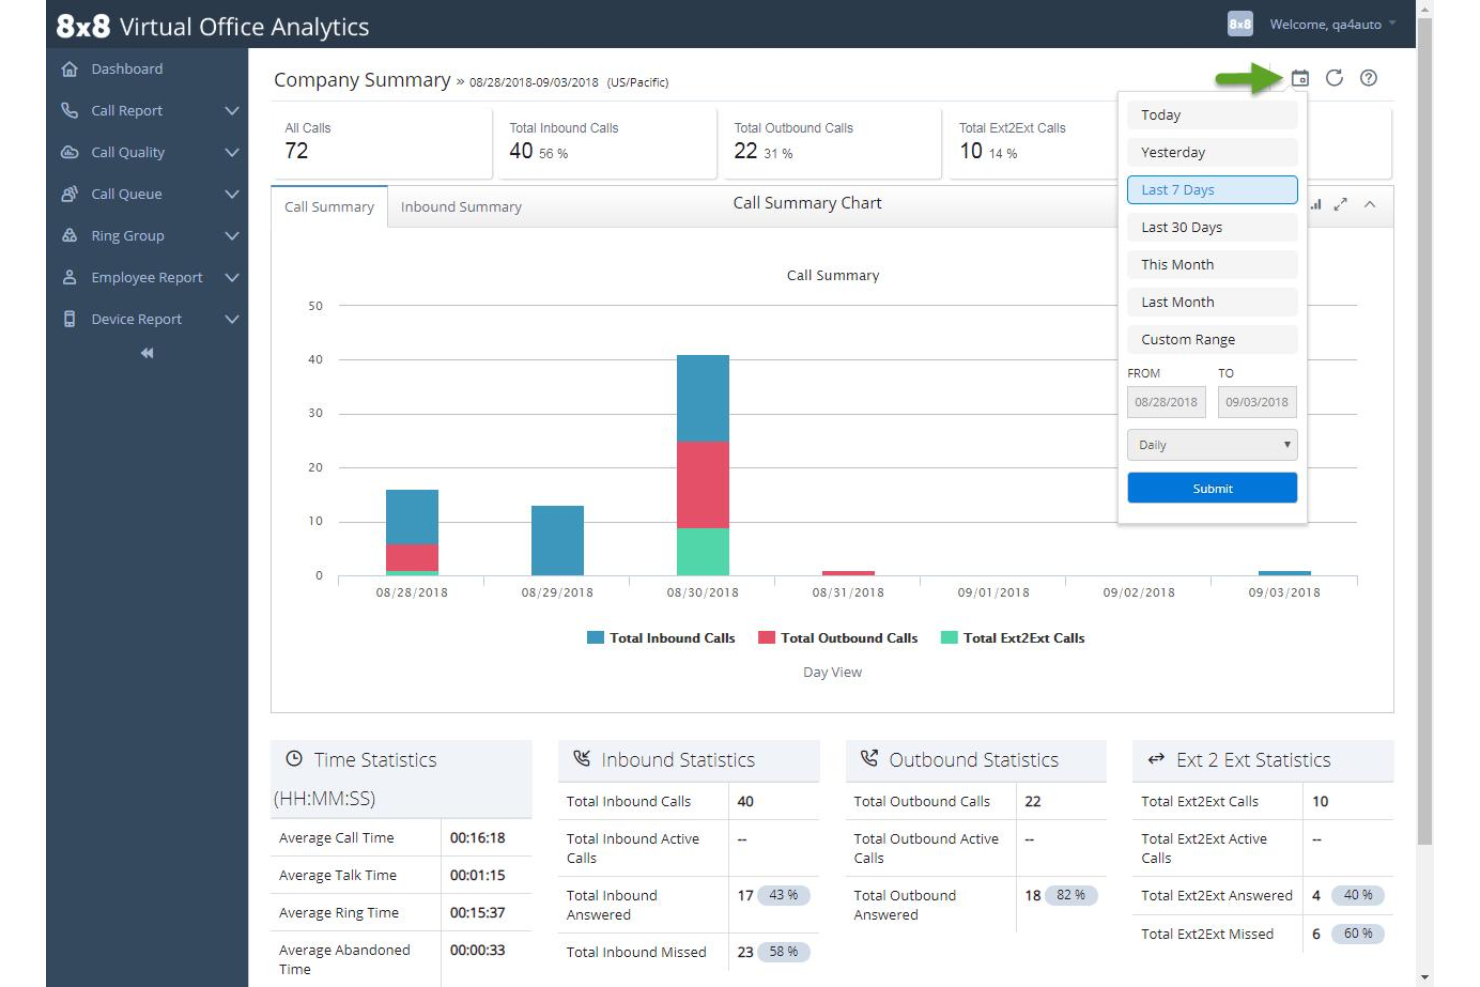The width and height of the screenshot is (1480, 987).
Task: Click the TO date field
Action: point(1257,402)
